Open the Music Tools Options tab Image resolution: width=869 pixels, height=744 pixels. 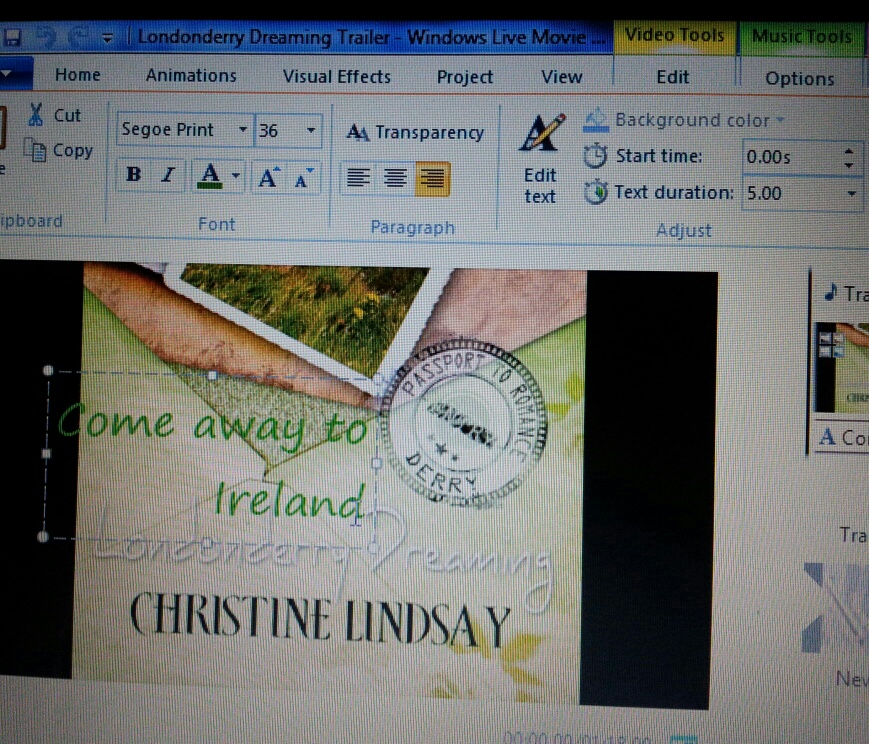(800, 79)
